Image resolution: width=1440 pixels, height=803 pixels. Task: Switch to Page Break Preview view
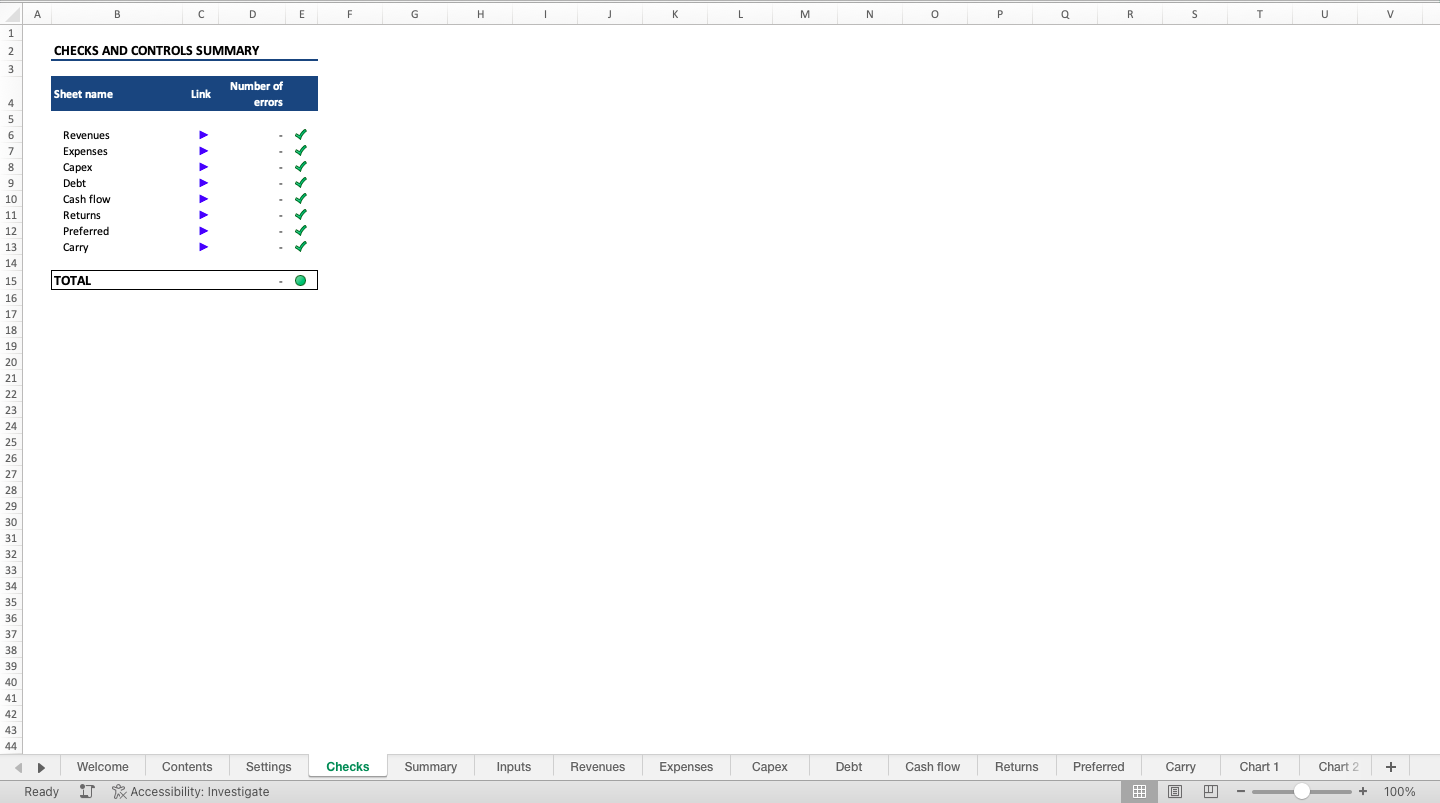1211,792
